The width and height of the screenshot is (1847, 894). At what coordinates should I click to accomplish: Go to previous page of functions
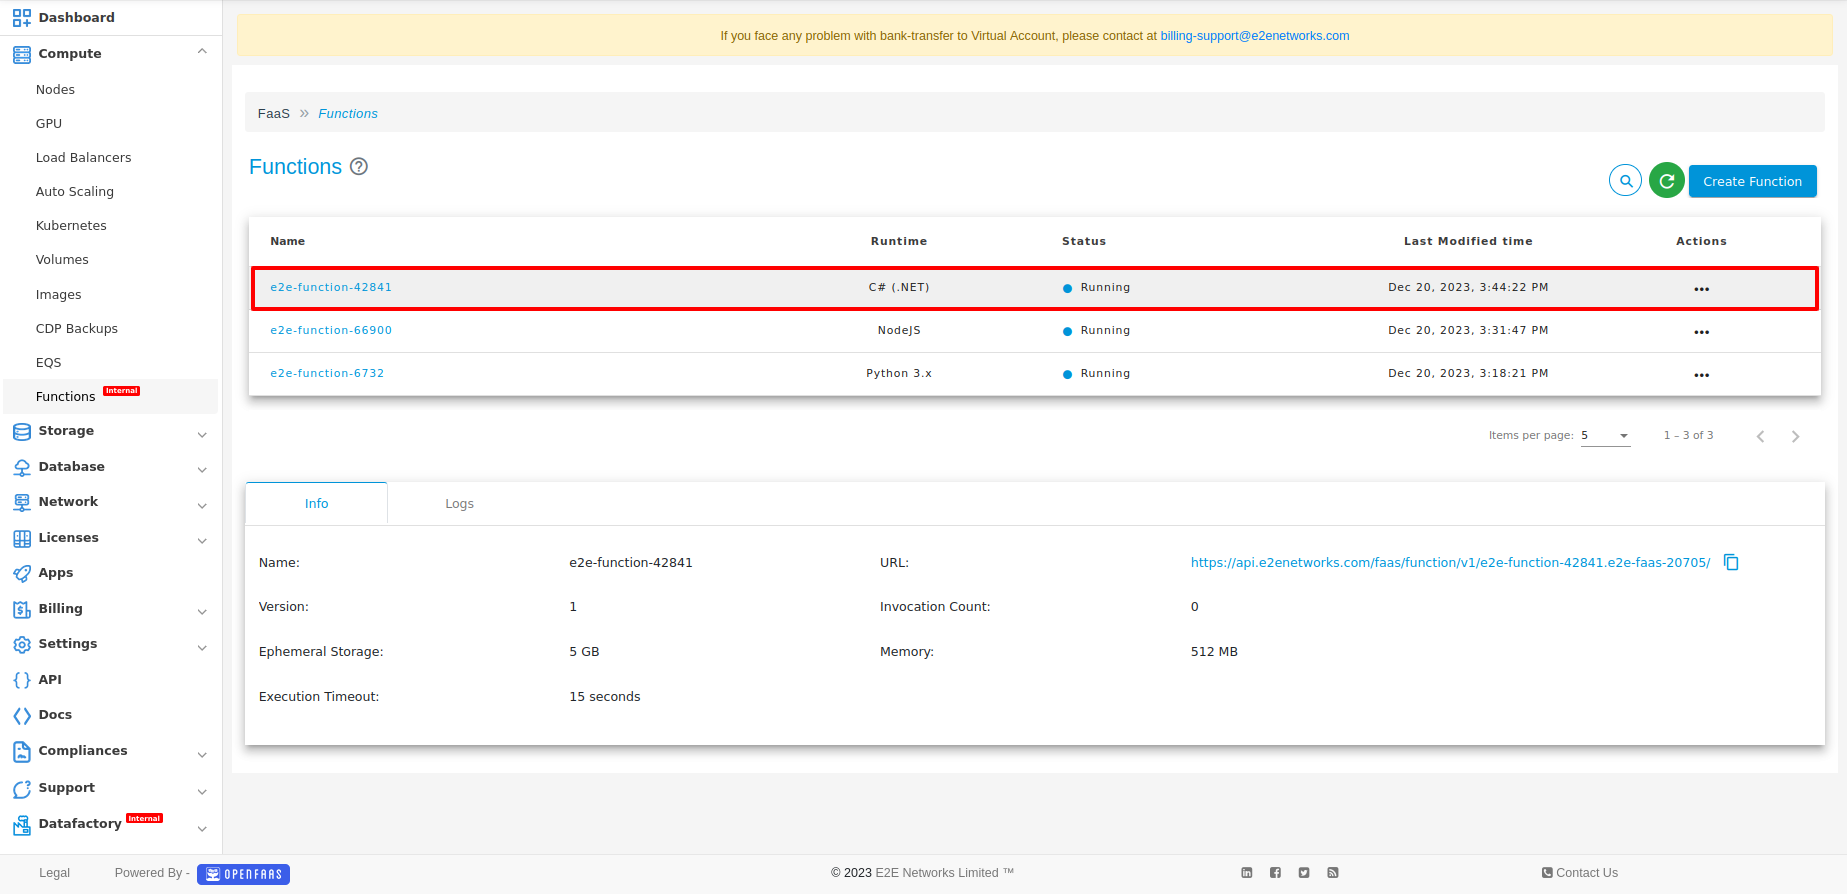point(1760,436)
